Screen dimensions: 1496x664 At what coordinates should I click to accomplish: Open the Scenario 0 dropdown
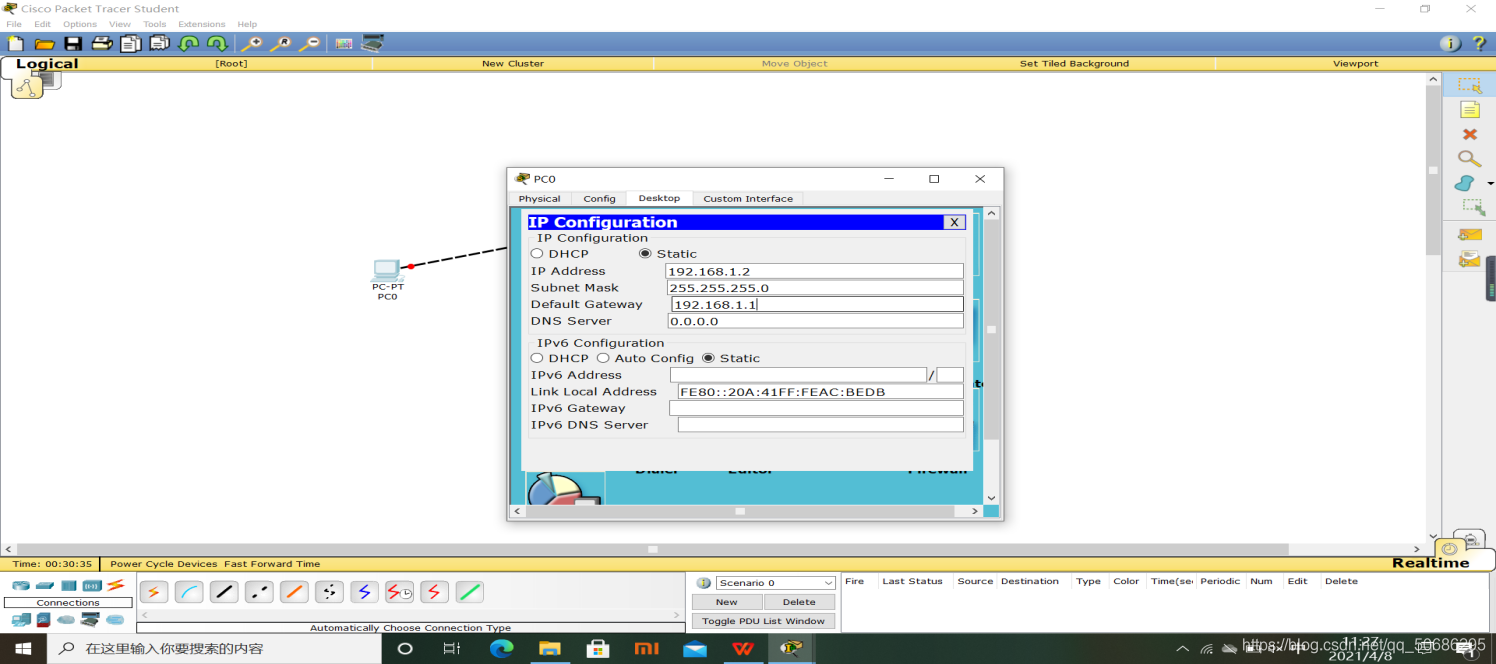pyautogui.click(x=776, y=583)
